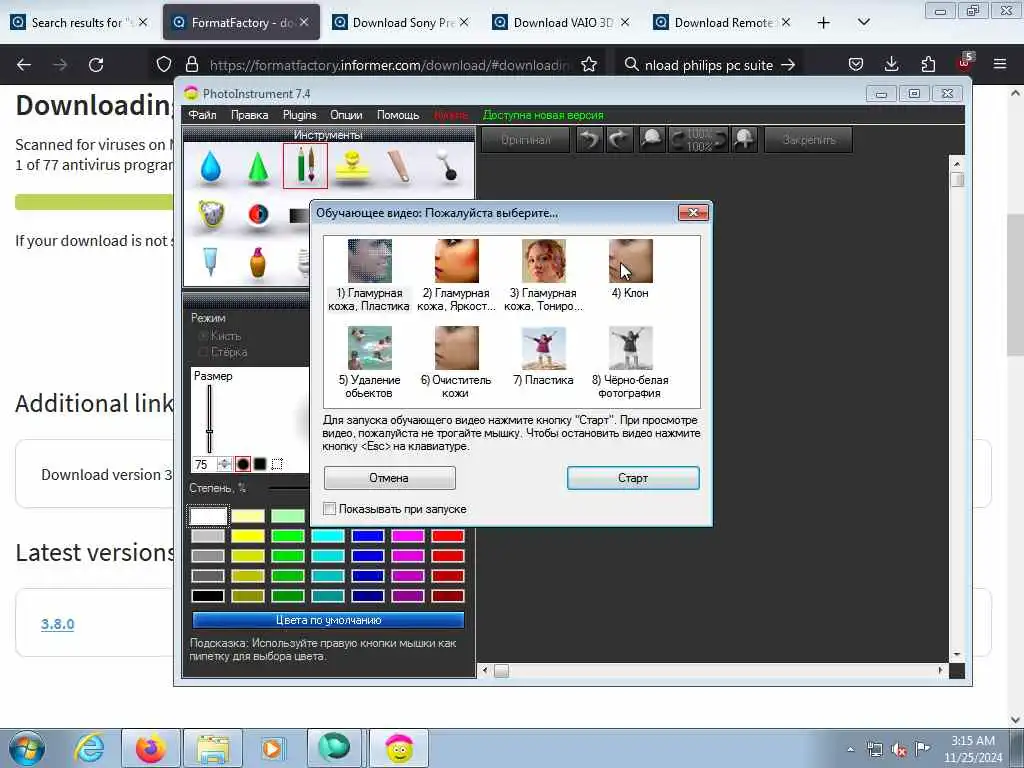Select the green cone sharpen tool
The image size is (1024, 768).
coord(259,167)
